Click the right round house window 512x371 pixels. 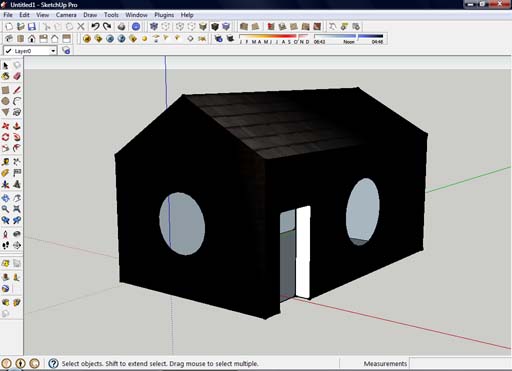[x=363, y=212]
